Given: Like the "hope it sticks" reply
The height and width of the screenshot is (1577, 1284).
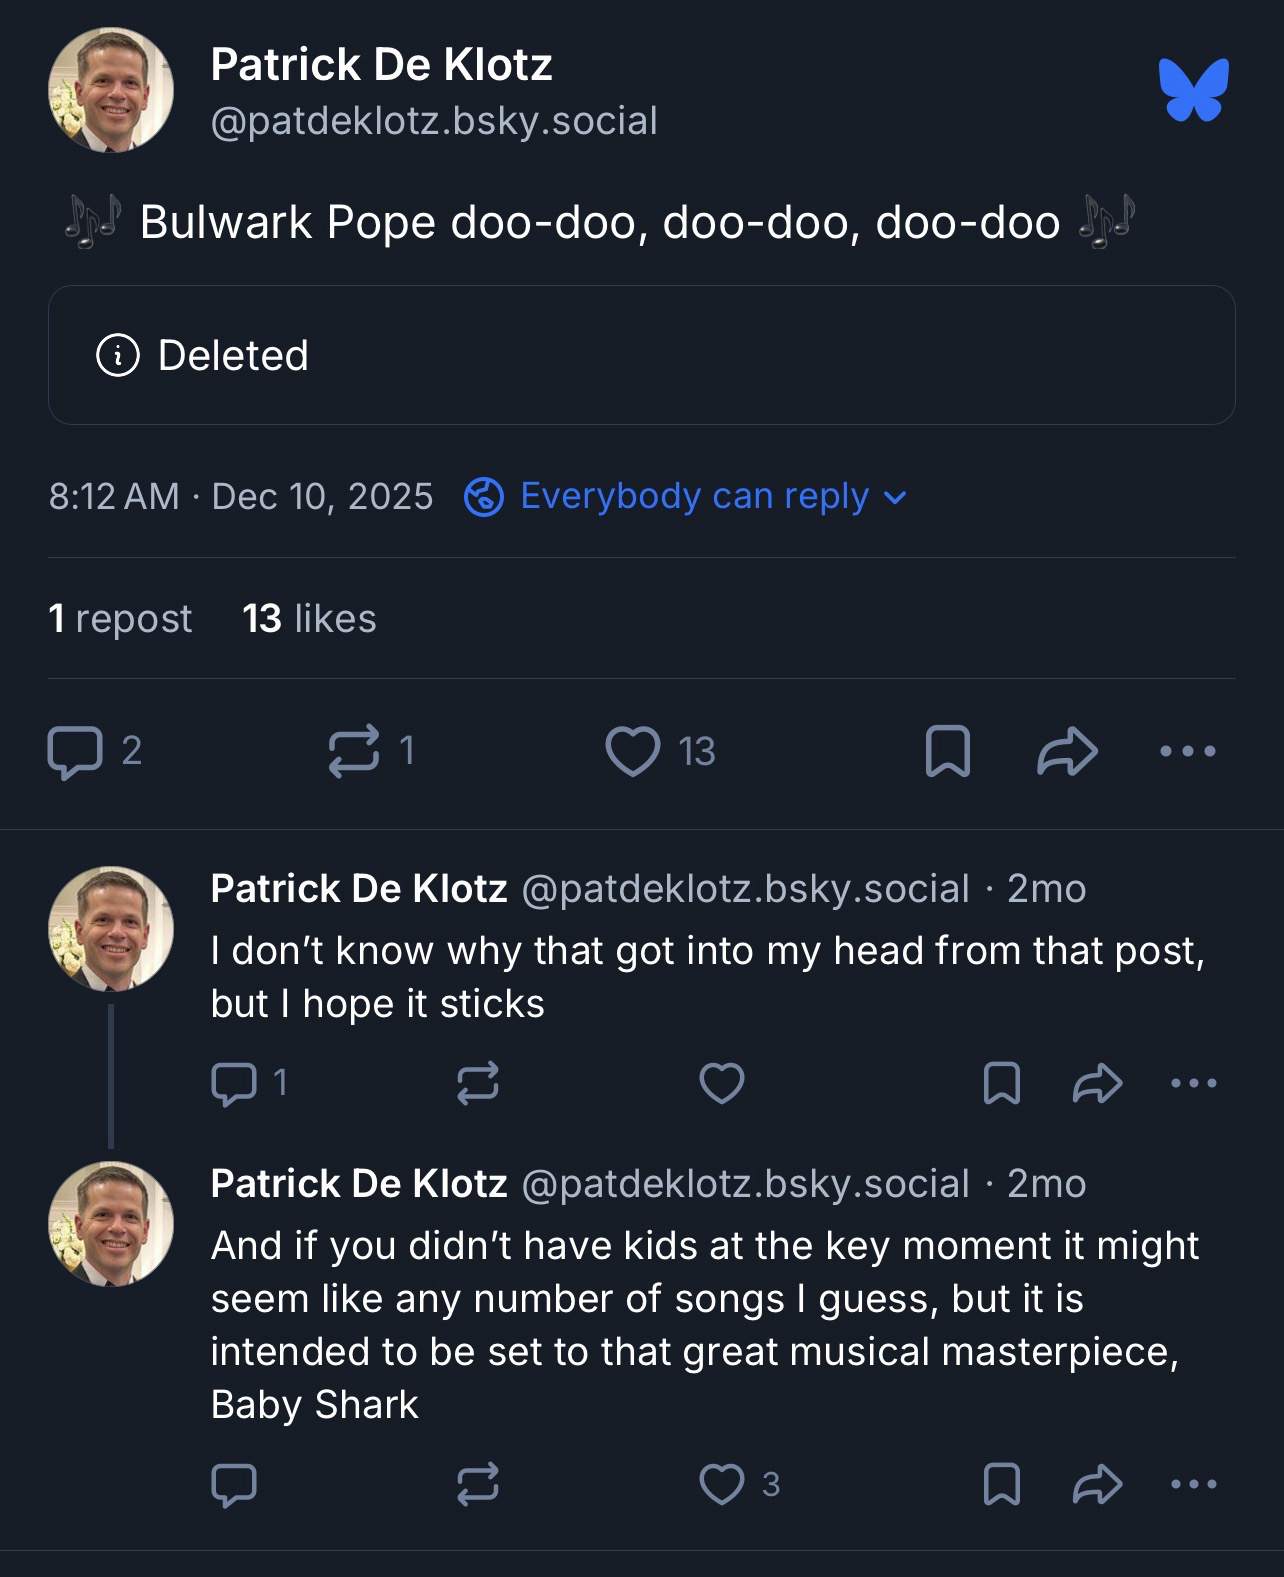Looking at the screenshot, I should (x=721, y=1083).
